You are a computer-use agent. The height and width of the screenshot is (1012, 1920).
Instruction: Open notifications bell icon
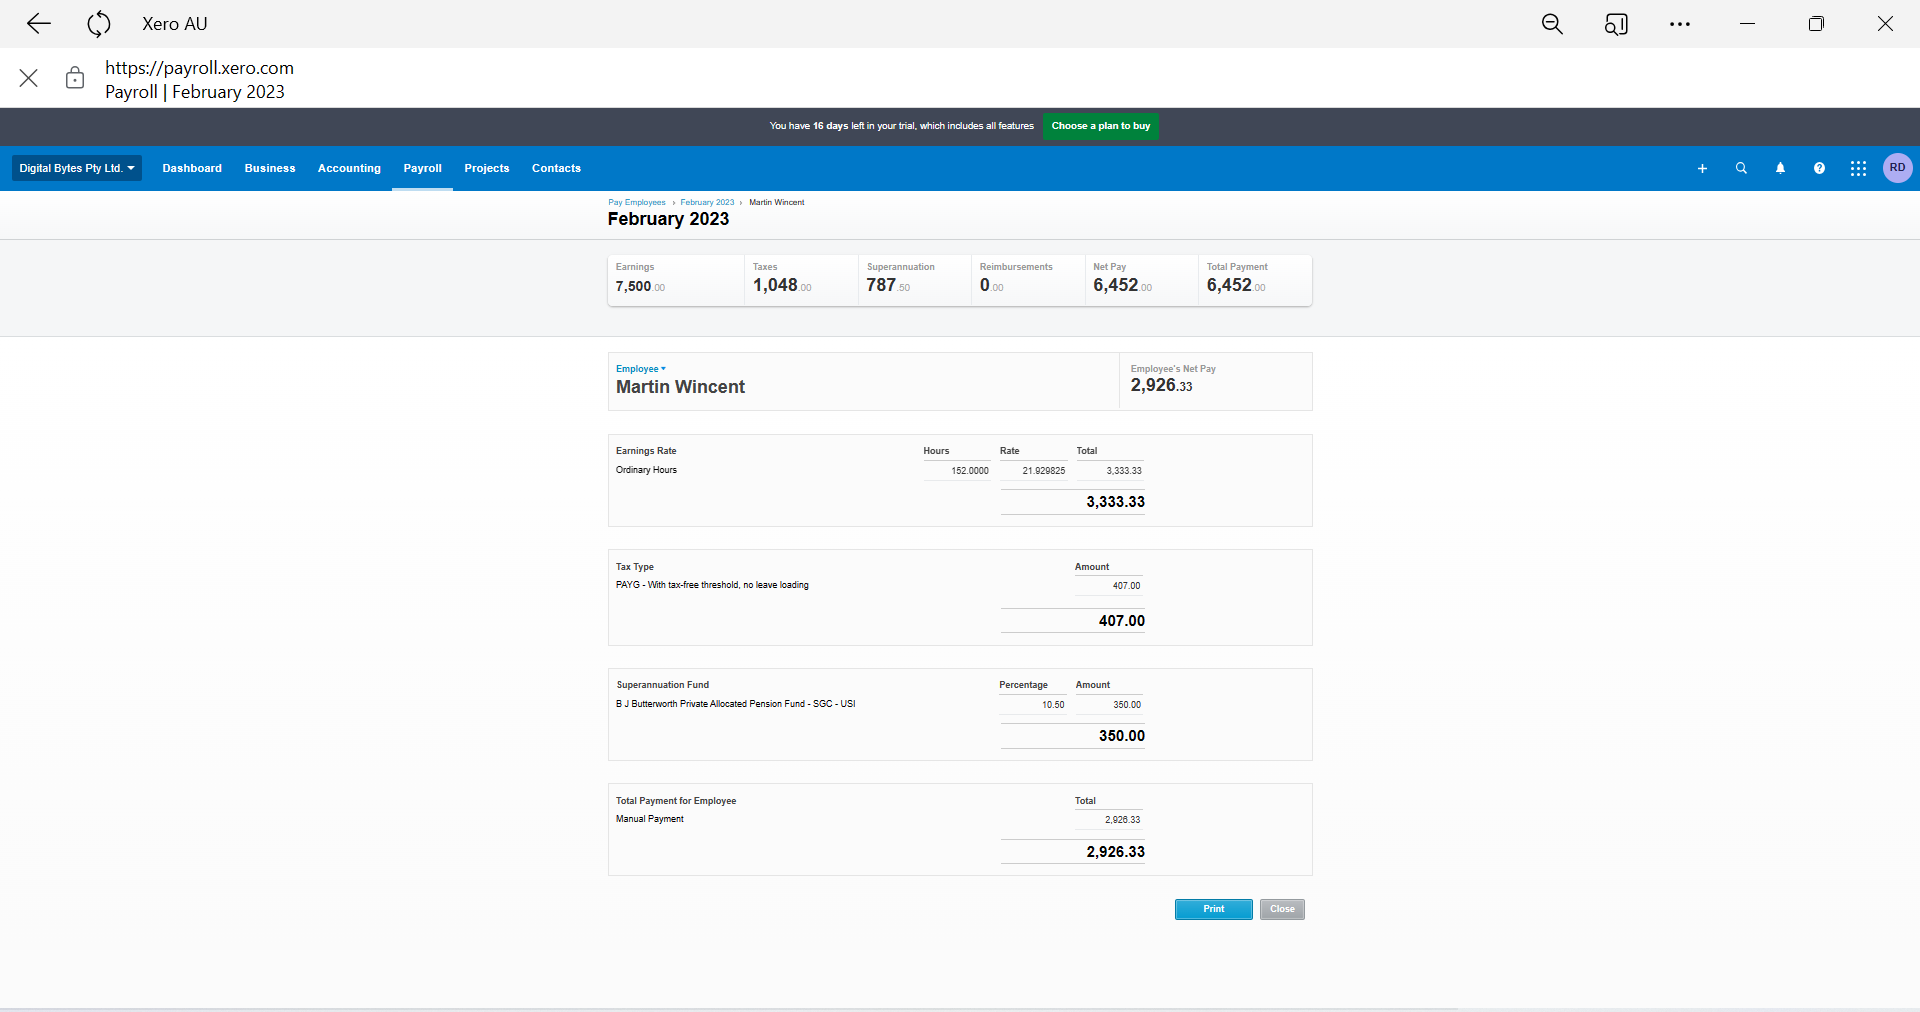pyautogui.click(x=1780, y=168)
